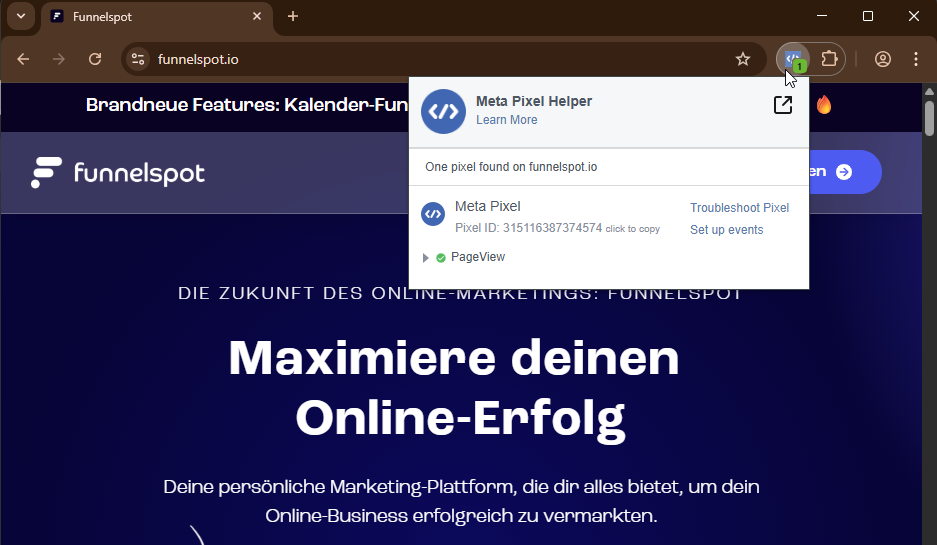This screenshot has width=937, height=545.
Task: Open the Learn More link
Action: (x=506, y=120)
